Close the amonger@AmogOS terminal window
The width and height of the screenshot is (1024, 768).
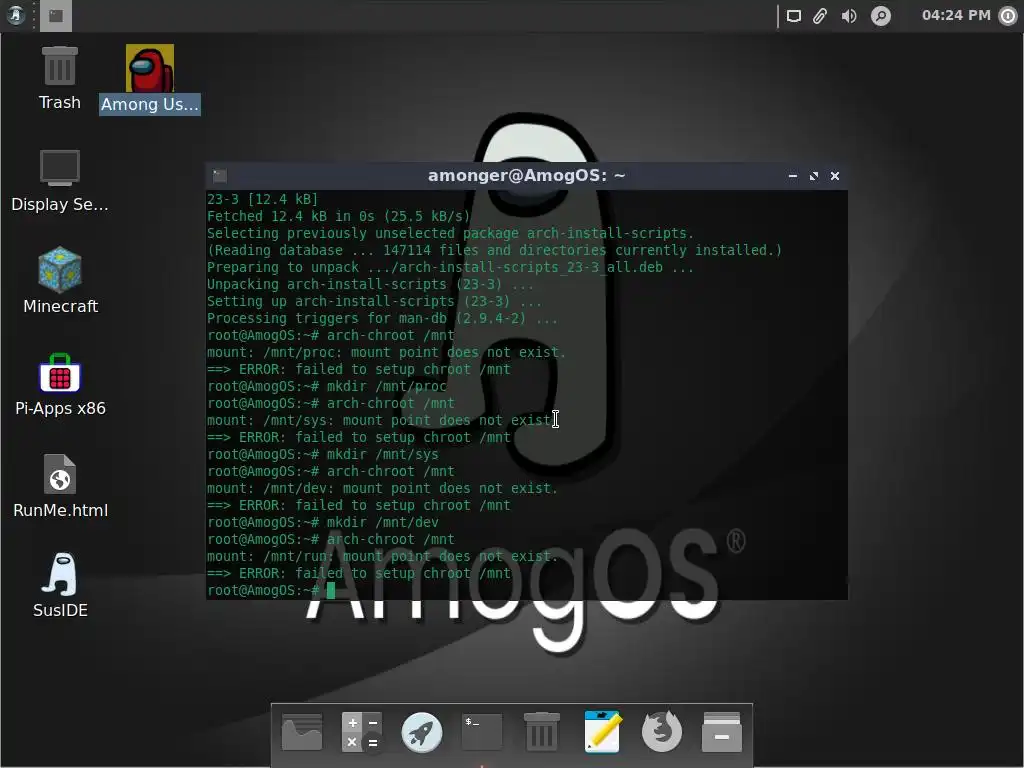click(x=835, y=176)
